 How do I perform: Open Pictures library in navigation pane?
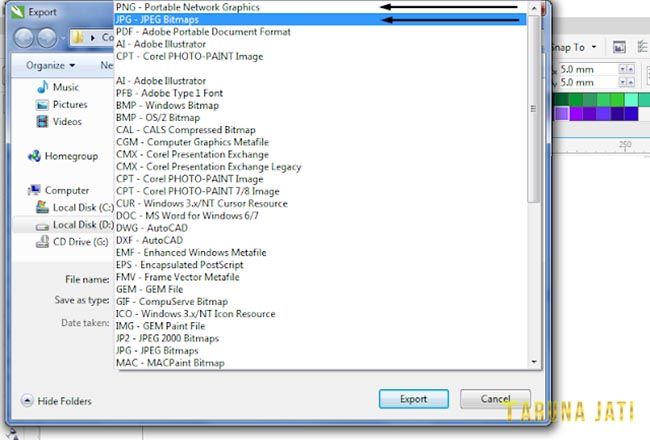pos(62,105)
